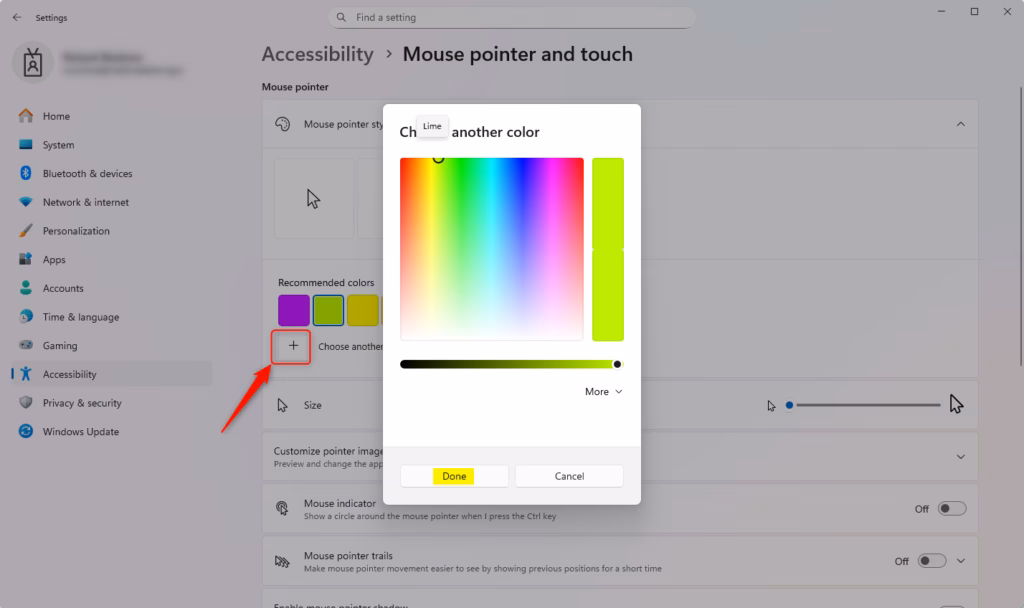Select Time & language in sidebar
1024x608 pixels.
(x=80, y=317)
